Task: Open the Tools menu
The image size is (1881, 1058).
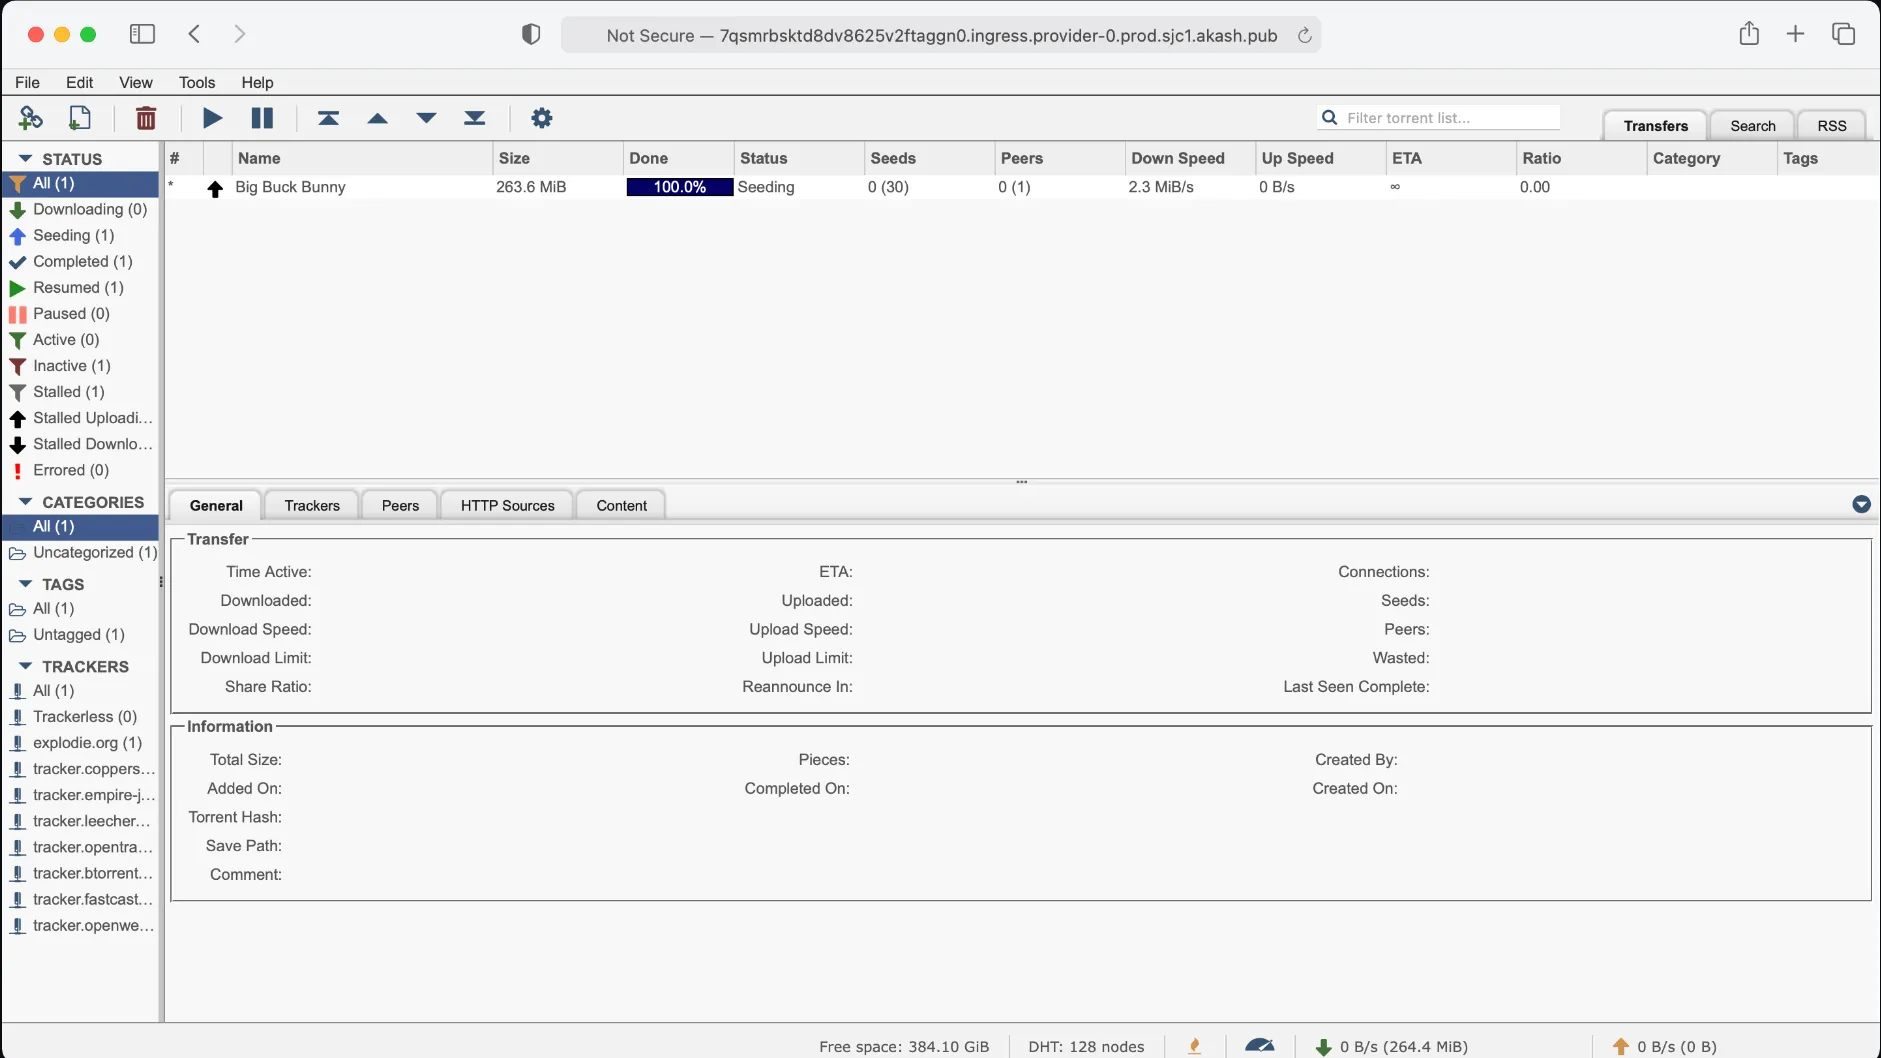Action: [197, 82]
